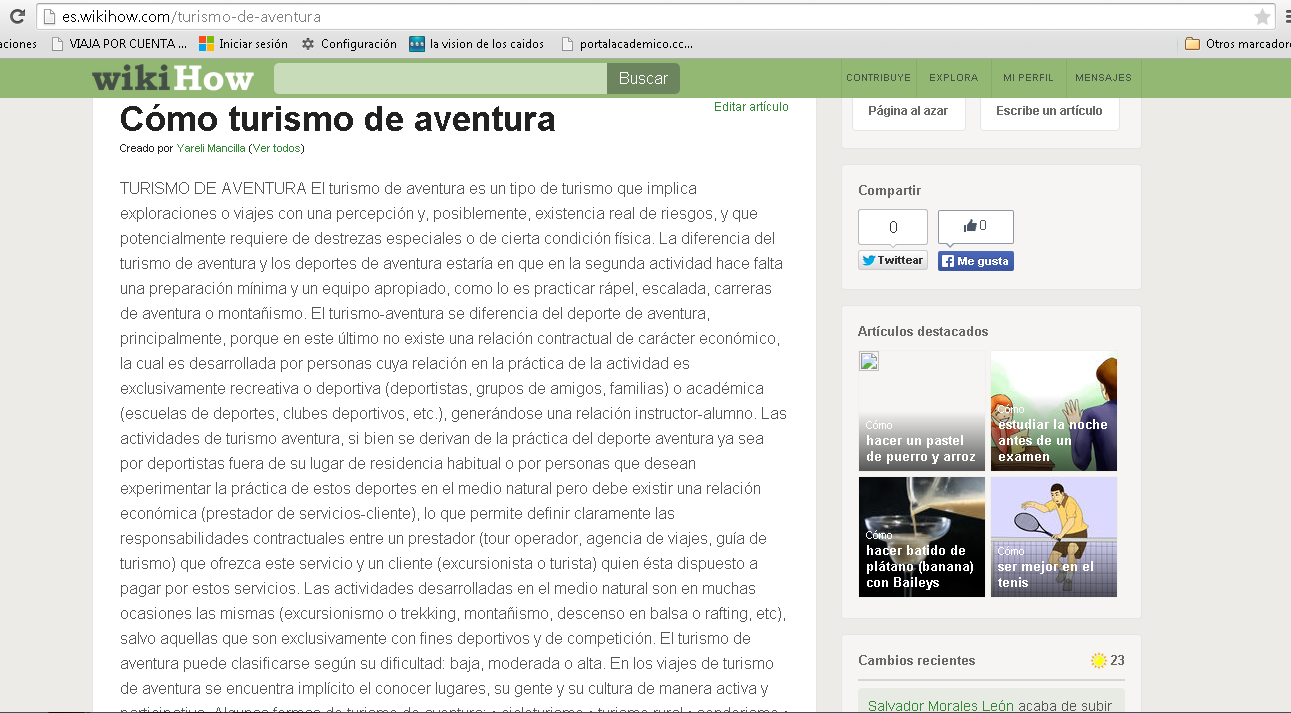The image size is (1291, 713).
Task: Click the browser address bar URL
Action: click(x=192, y=17)
